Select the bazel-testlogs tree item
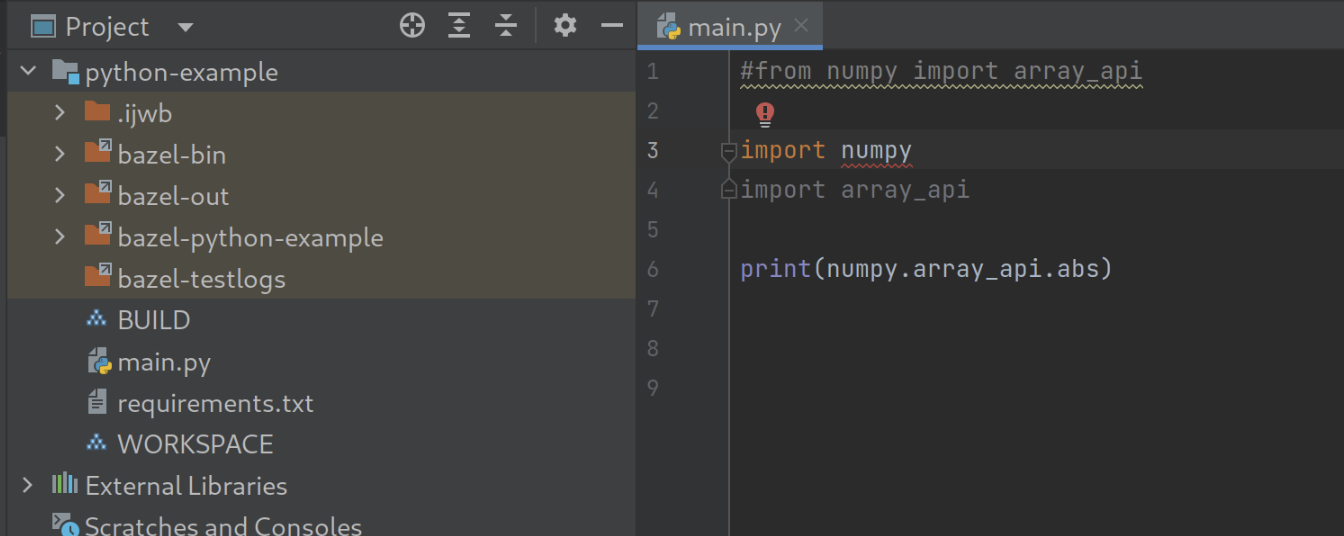The image size is (1344, 536). point(202,279)
